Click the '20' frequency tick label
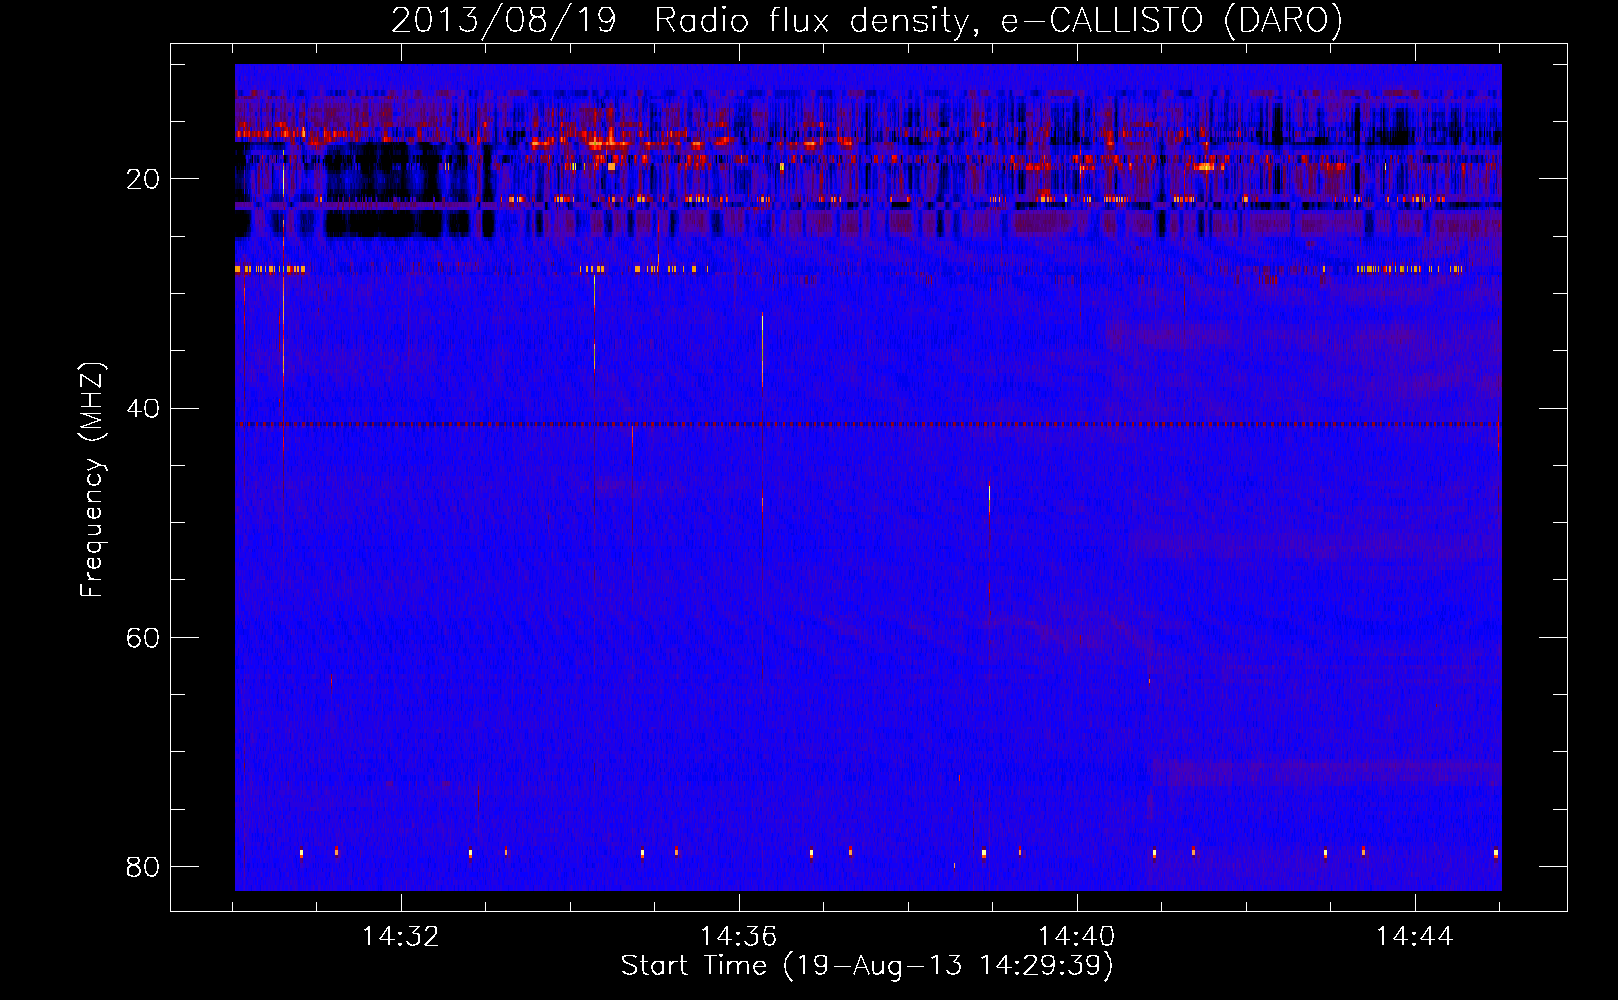The height and width of the screenshot is (1000, 1618). (143, 179)
